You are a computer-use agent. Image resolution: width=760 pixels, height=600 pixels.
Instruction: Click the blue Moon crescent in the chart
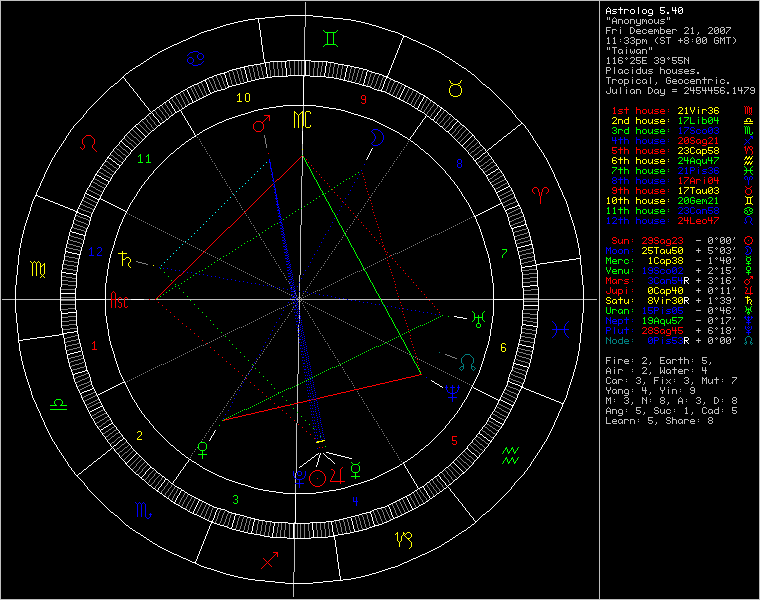pos(377,138)
